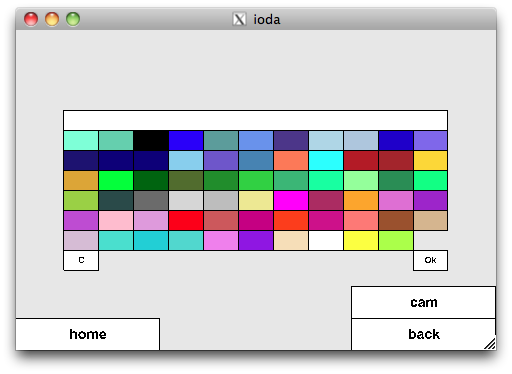Select the cyan swatch in second row
The height and width of the screenshot is (374, 512).
coord(326,161)
